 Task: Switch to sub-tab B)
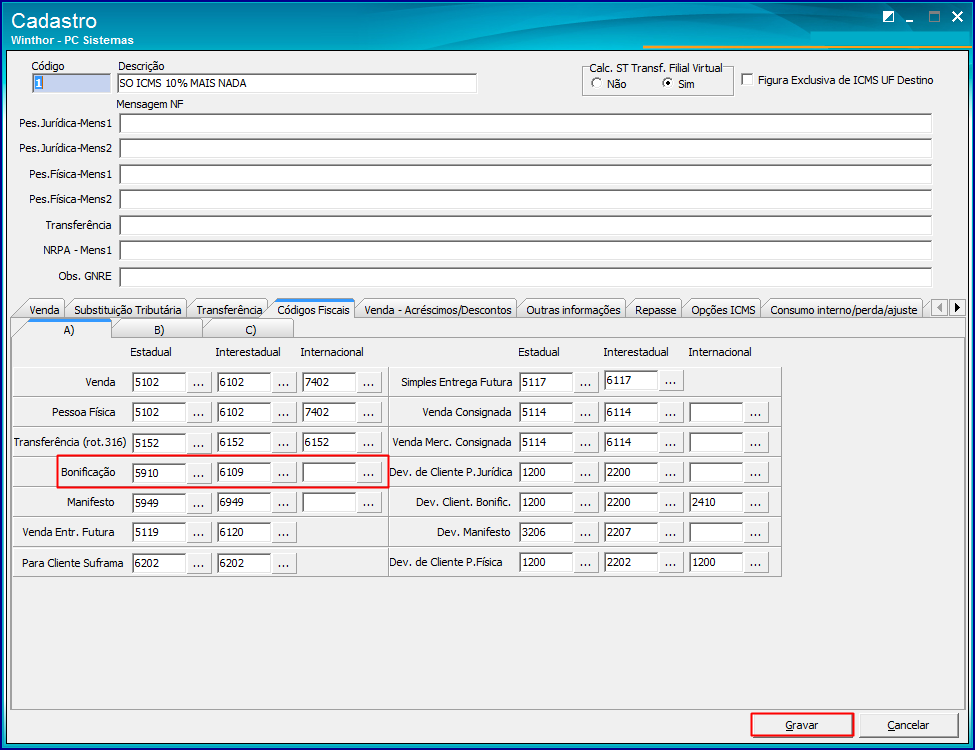[x=159, y=330]
